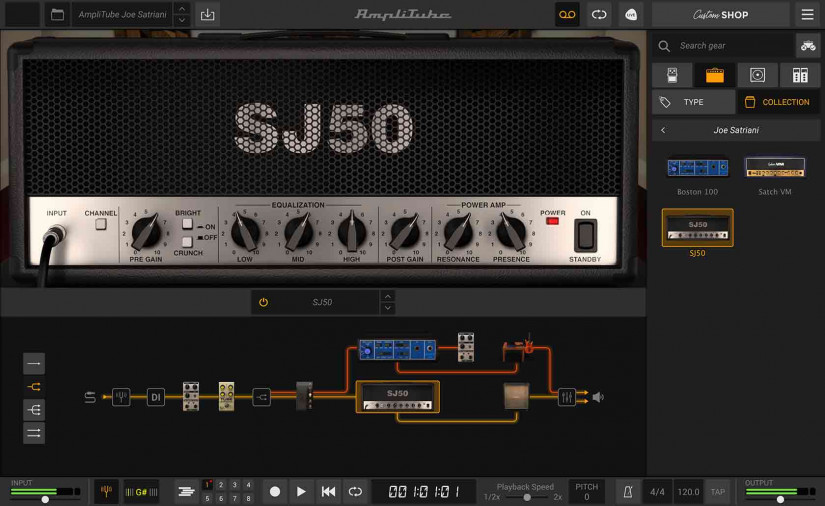Step SJ50 model selector up
The image size is (825, 506).
[x=388, y=297]
